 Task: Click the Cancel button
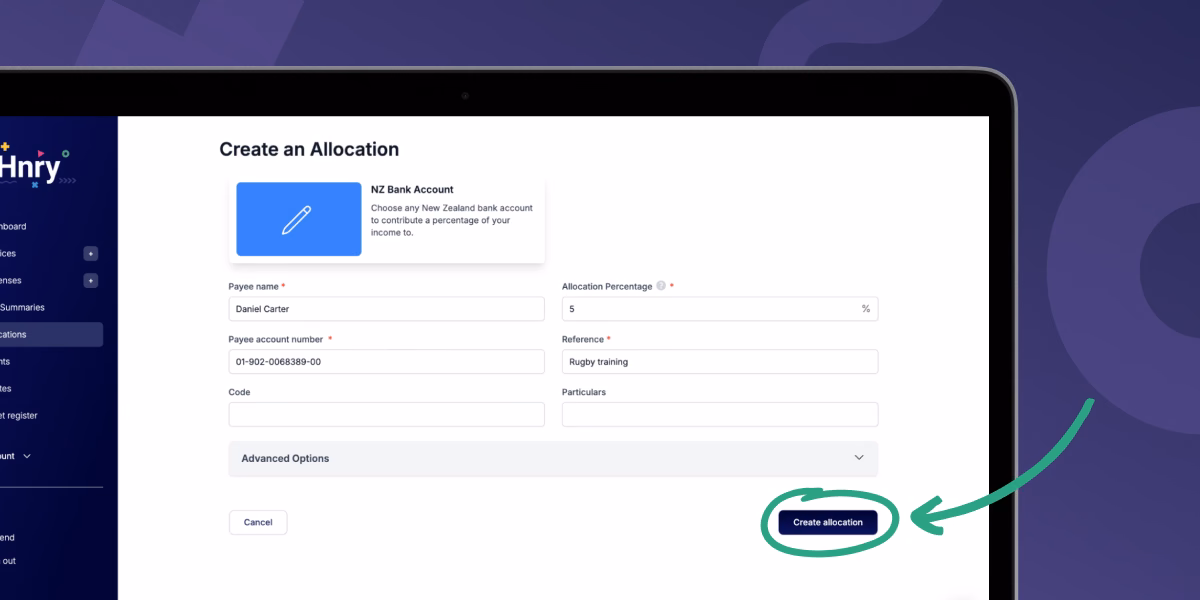point(258,522)
